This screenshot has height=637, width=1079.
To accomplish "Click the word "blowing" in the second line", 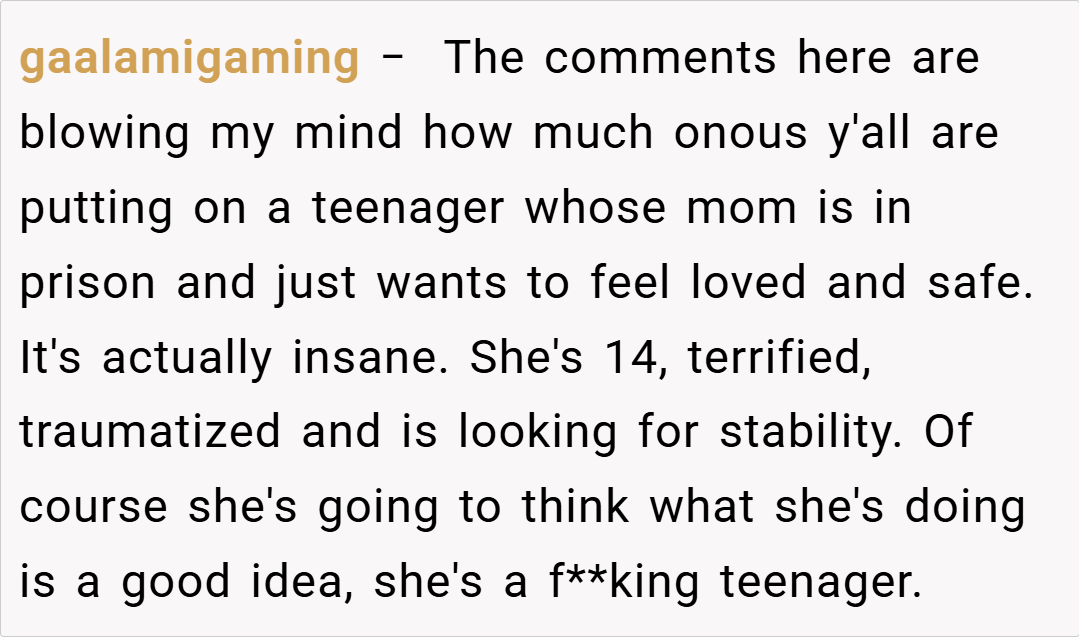I will pyautogui.click(x=104, y=133).
